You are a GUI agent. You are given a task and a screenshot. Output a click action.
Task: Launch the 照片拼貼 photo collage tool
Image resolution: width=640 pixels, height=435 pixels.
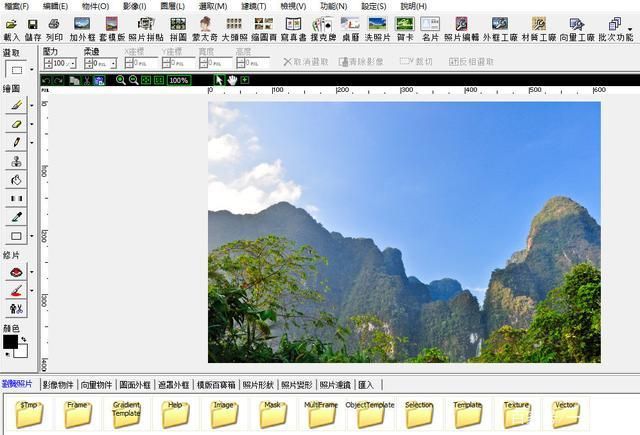[146, 29]
